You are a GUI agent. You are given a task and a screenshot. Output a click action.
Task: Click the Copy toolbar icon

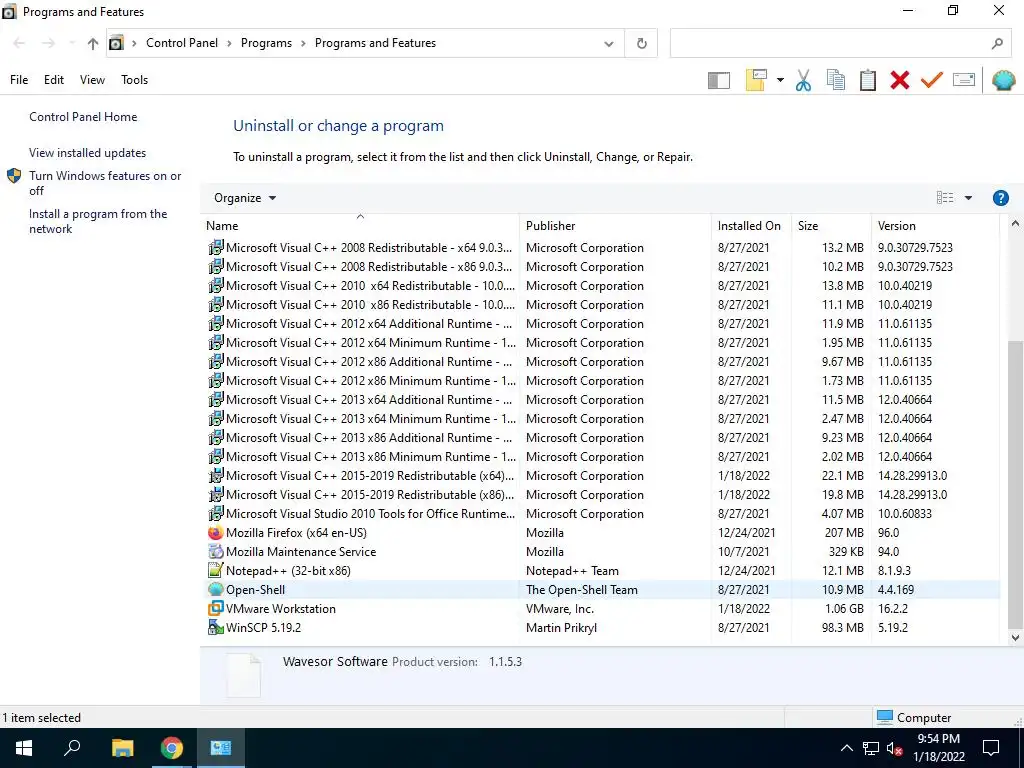coord(835,80)
